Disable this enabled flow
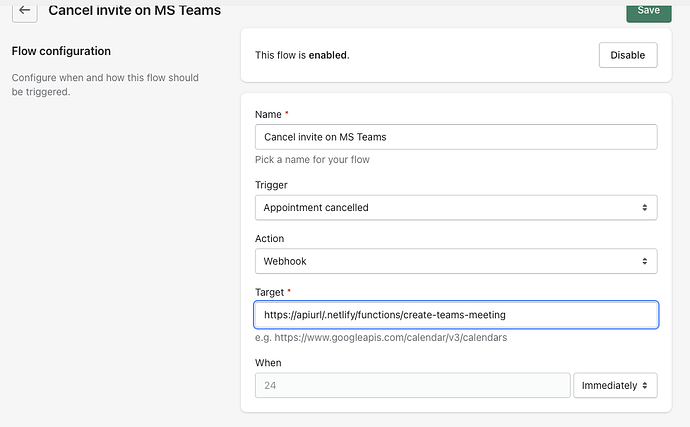This screenshot has width=690, height=427. coord(628,55)
